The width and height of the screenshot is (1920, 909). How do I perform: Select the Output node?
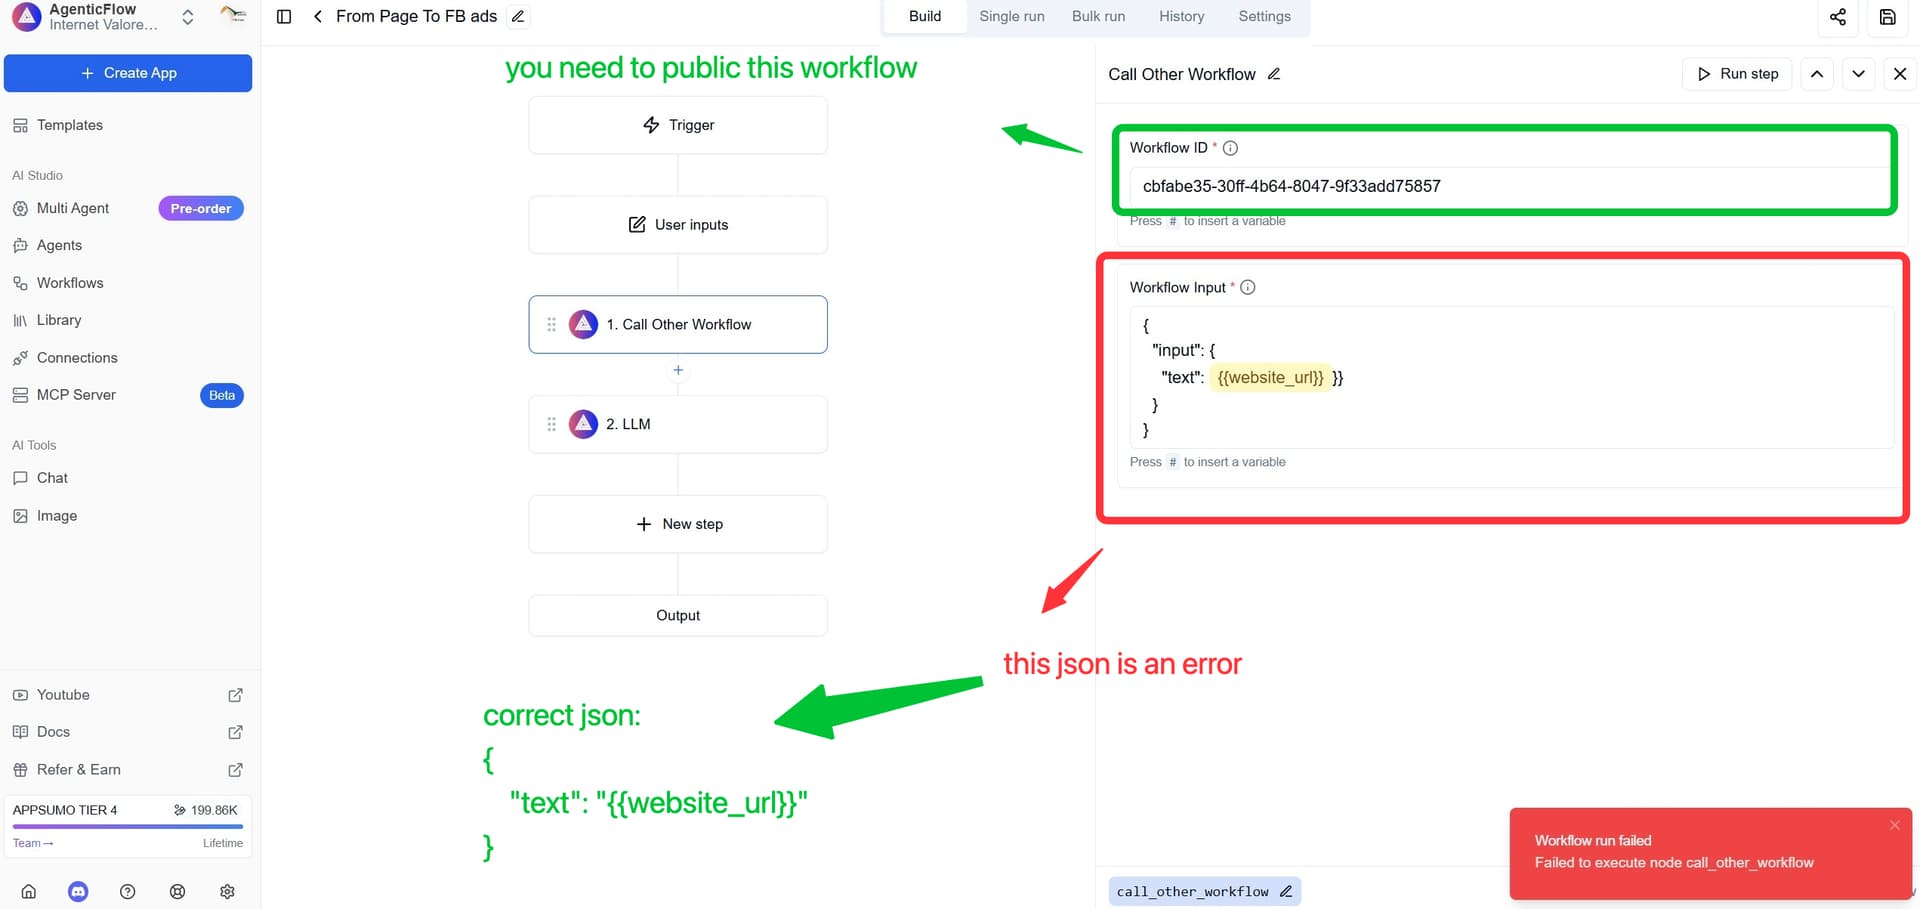click(x=678, y=615)
